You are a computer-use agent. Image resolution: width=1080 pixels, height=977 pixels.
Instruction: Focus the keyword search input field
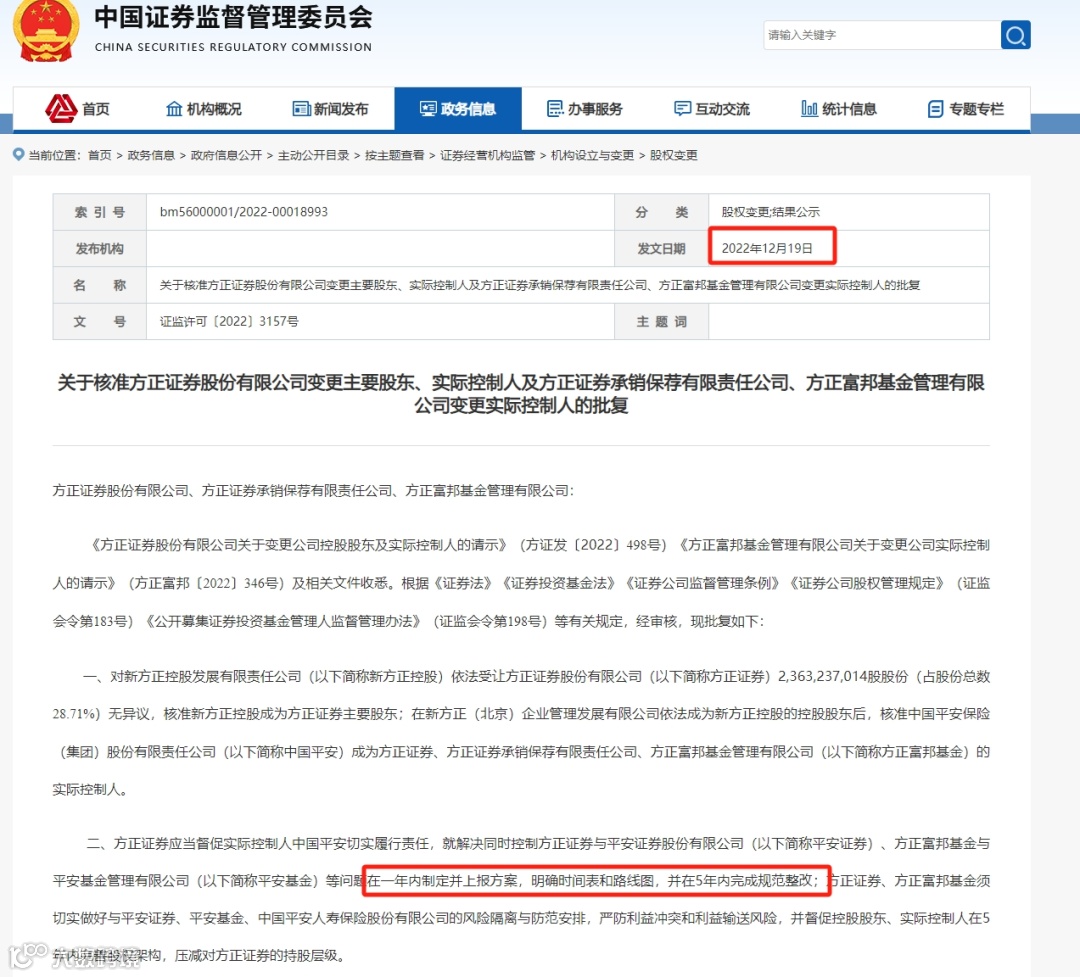click(x=882, y=34)
